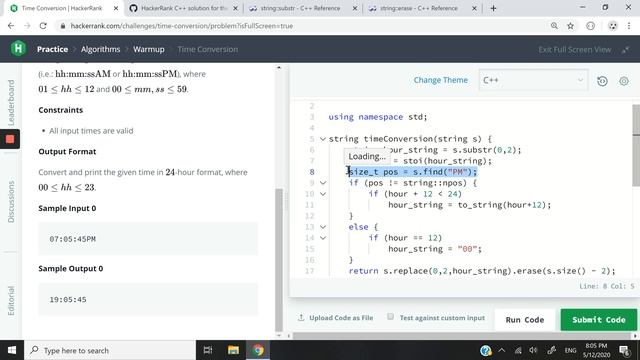Screen dimensions: 640x360
Task: Collapse the if block at line 9
Action: (322, 183)
